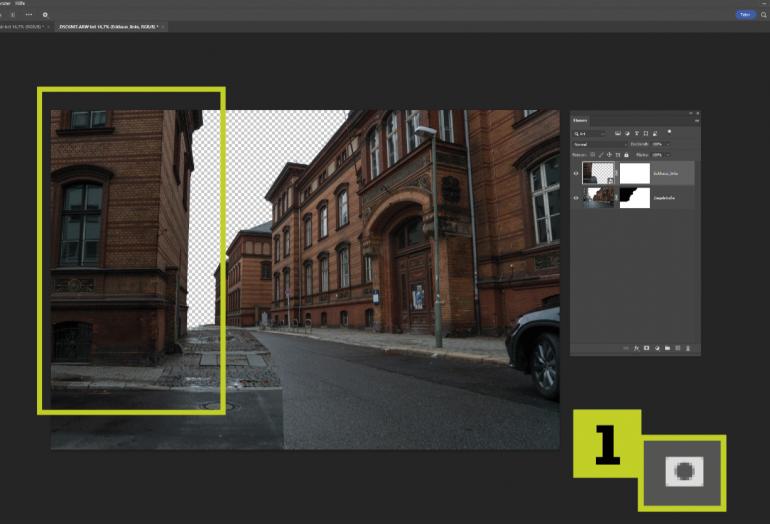Lock all padlock icon
This screenshot has height=524, width=770.
[x=626, y=155]
